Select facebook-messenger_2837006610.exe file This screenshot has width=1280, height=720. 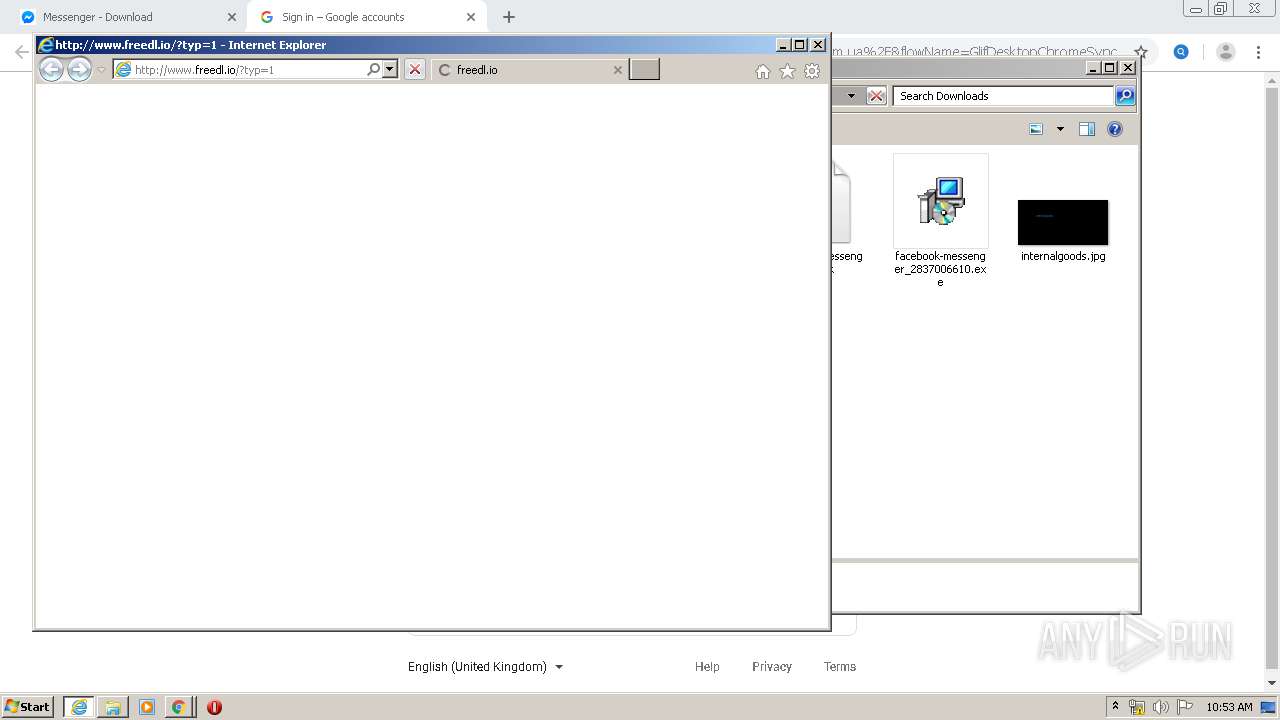point(940,221)
